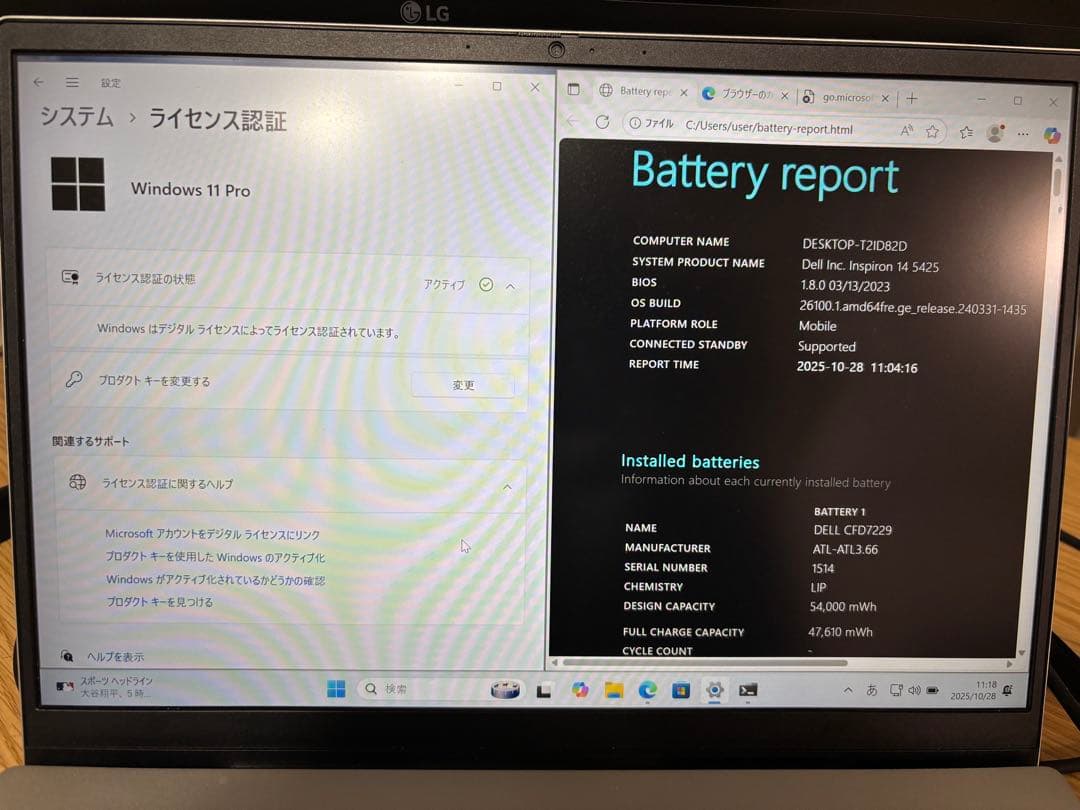The width and height of the screenshot is (1080, 810).
Task: Open the Edge three-dot menu
Action: 1023,131
